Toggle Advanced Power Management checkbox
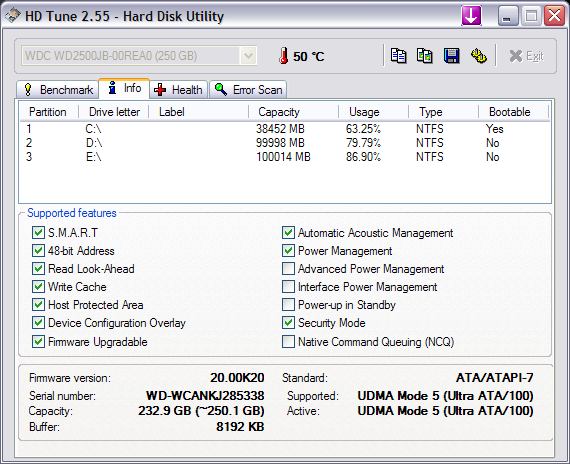This screenshot has height=464, width=570. click(x=288, y=269)
